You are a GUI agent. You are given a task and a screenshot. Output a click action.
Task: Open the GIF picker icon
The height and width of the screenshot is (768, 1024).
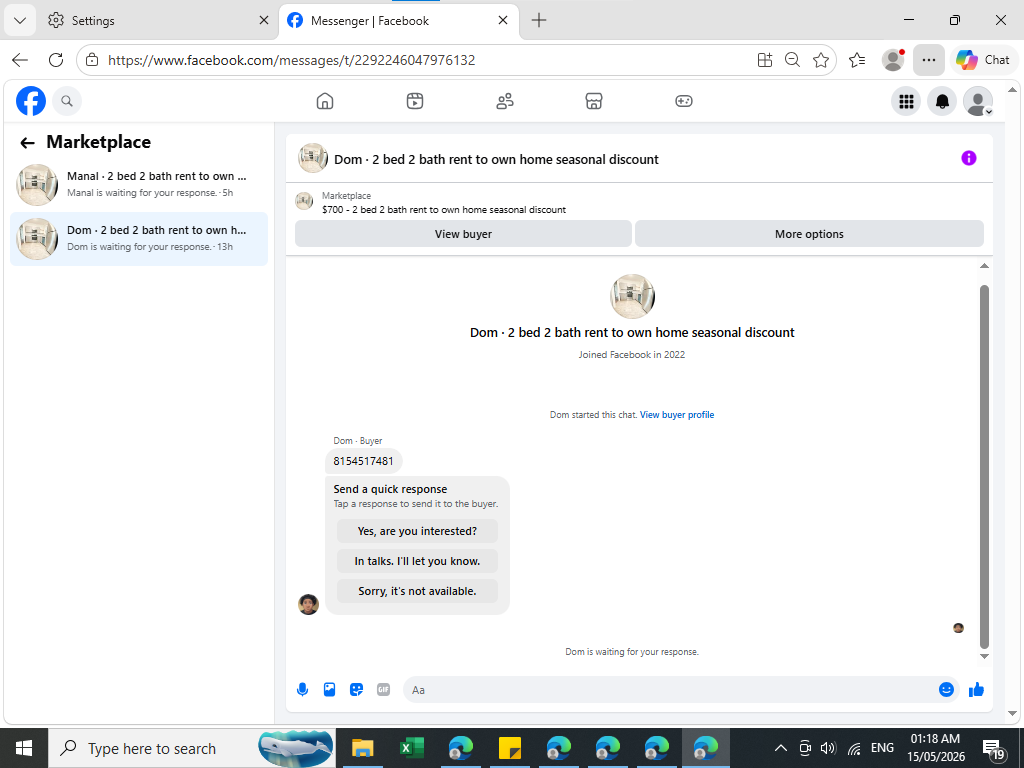click(383, 690)
